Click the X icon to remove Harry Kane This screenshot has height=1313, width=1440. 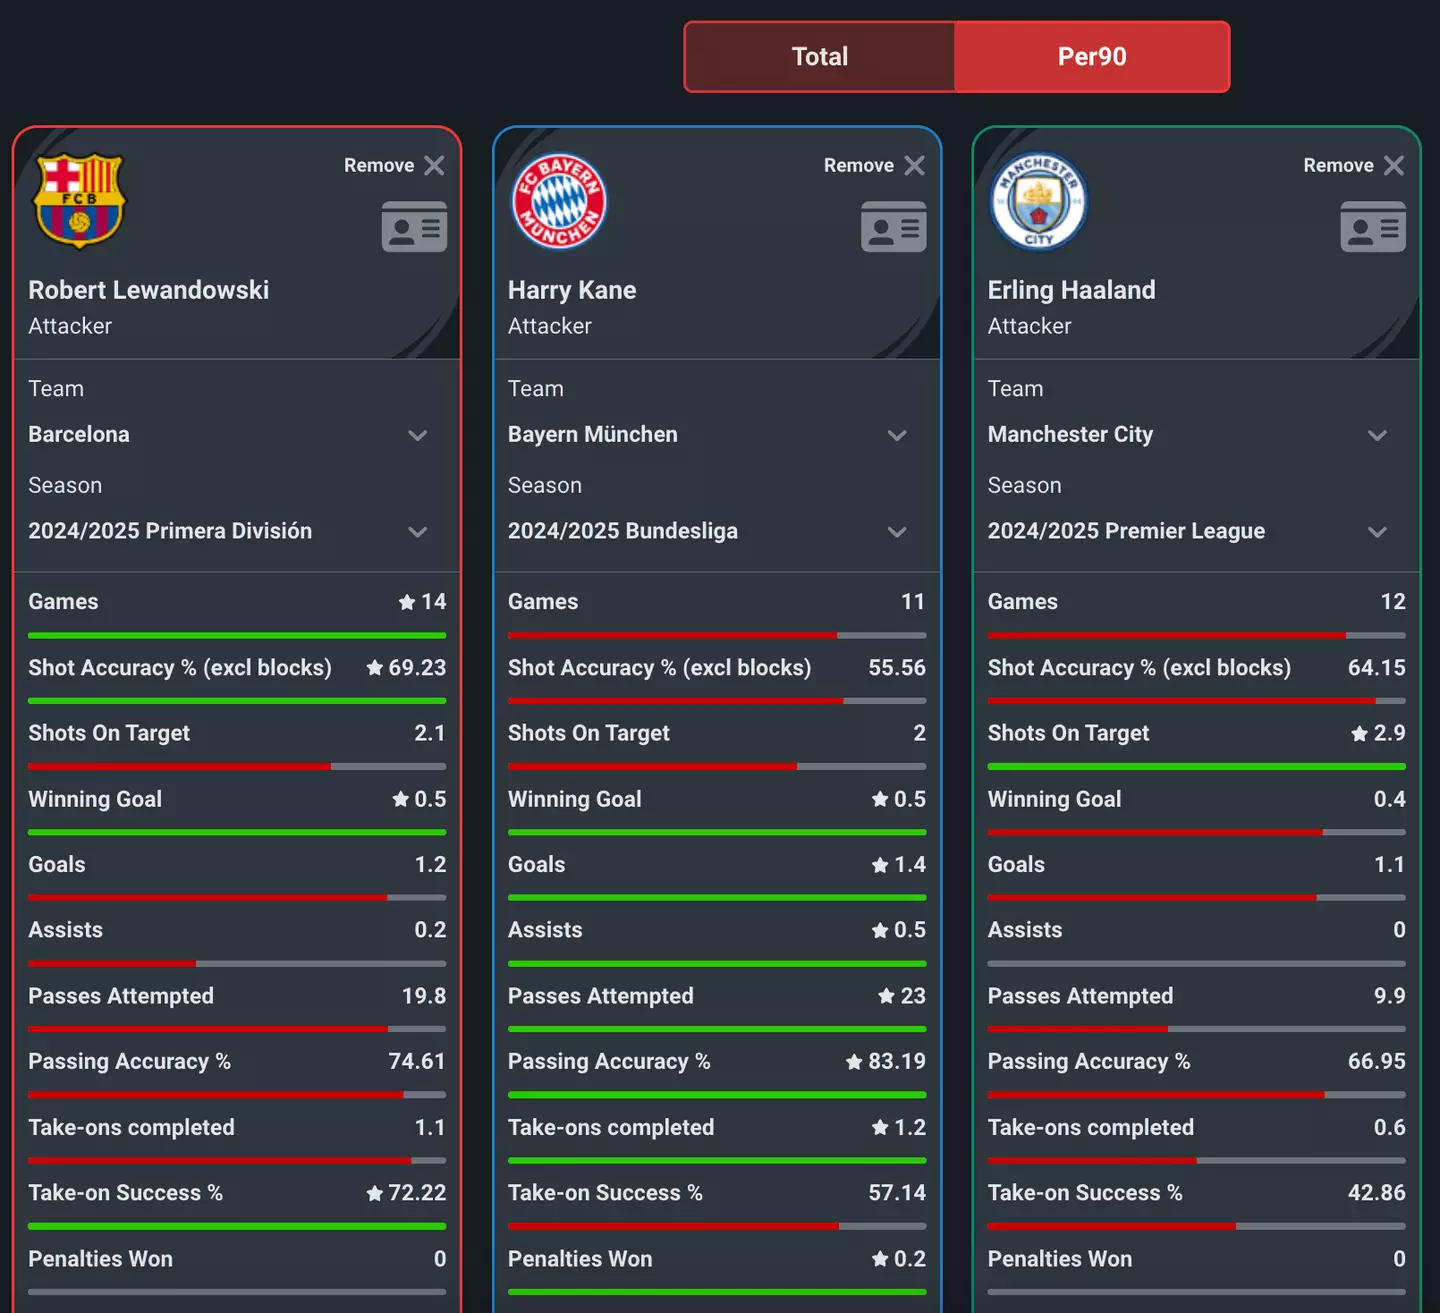point(913,165)
